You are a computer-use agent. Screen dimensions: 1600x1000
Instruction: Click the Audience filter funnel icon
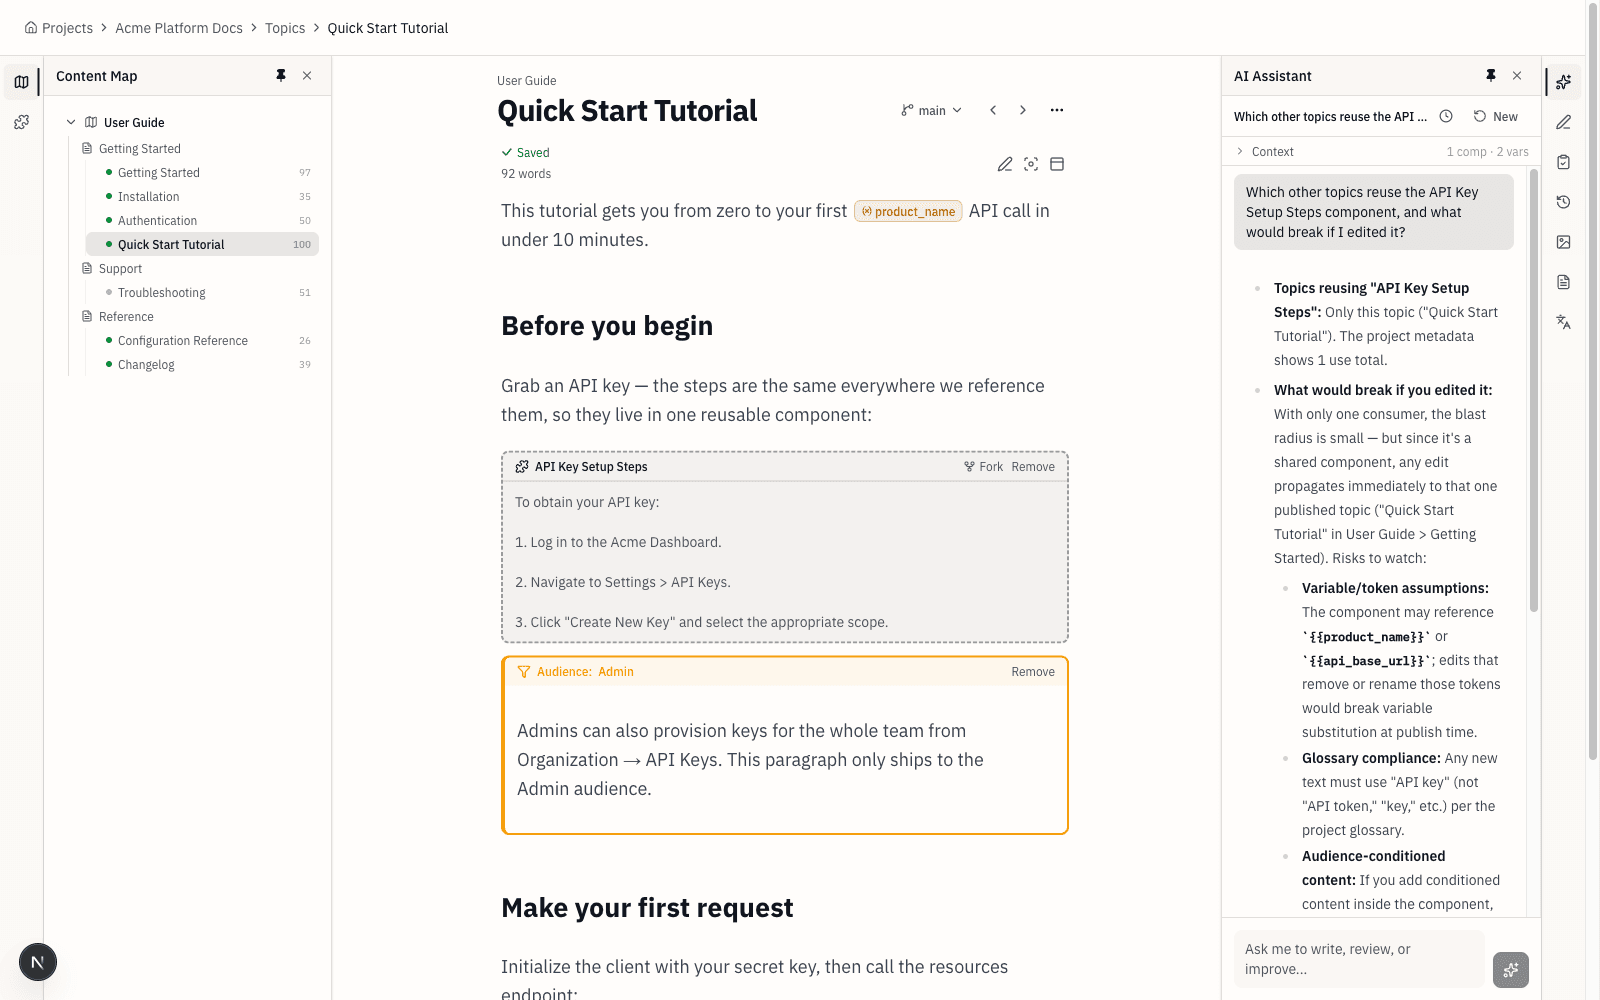(x=524, y=672)
